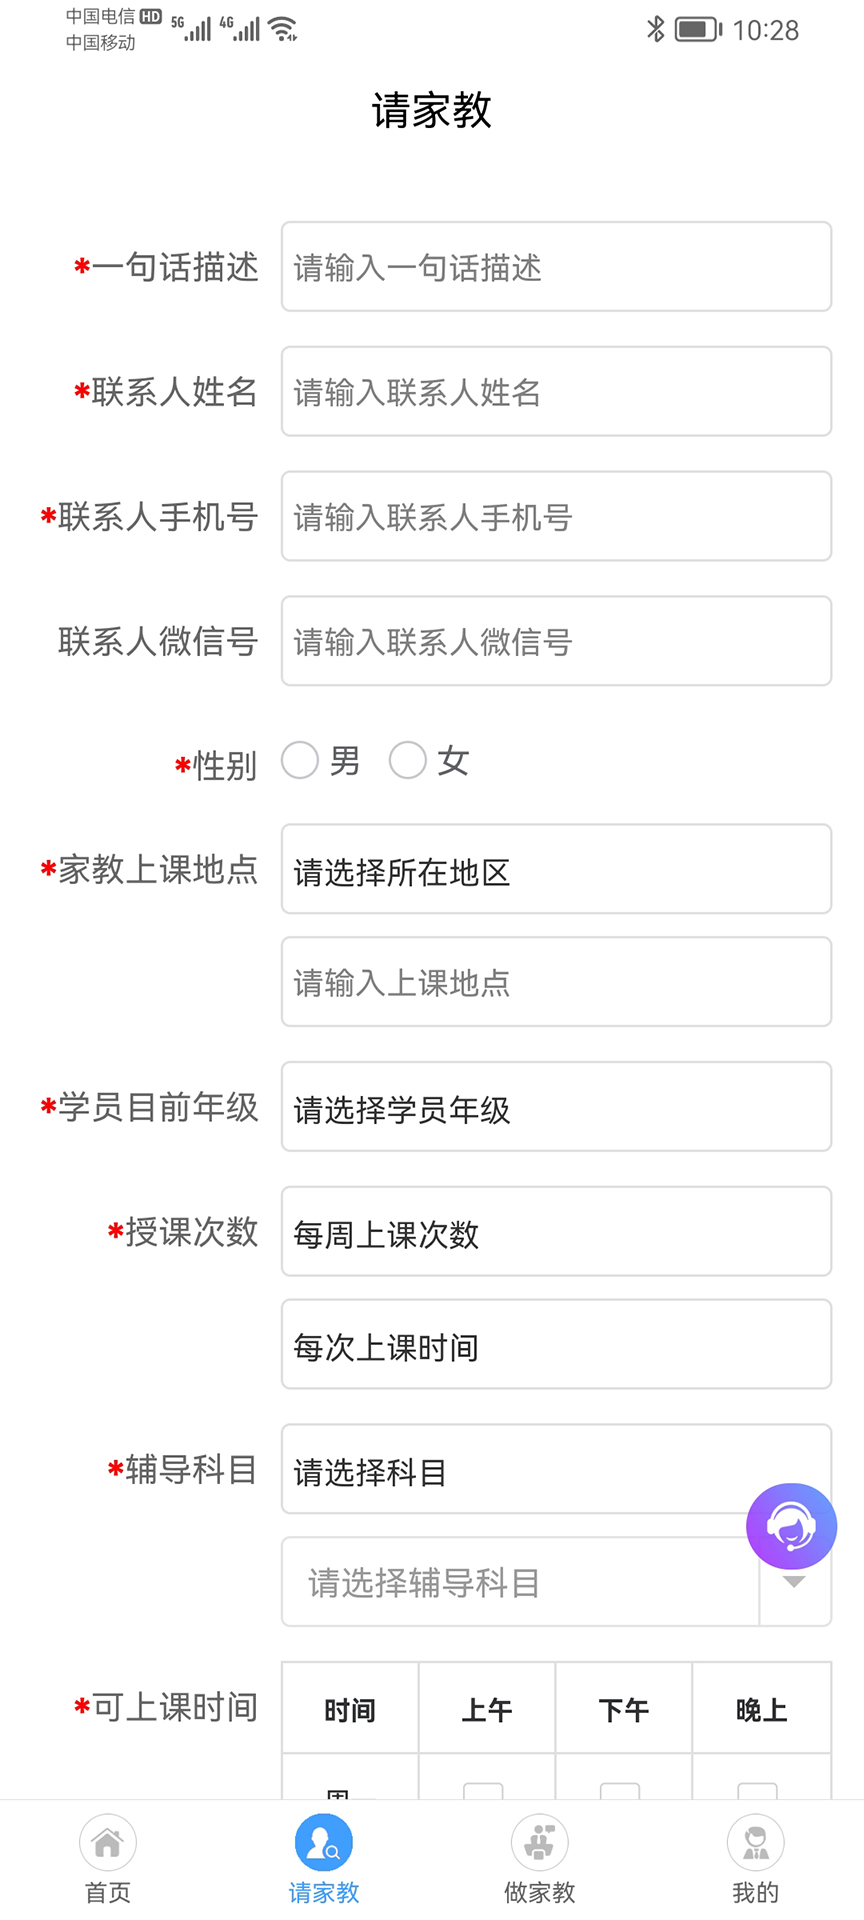Expand the 请选择辅导科目 dropdown arrow
The image size is (864, 1920).
pos(795,1583)
